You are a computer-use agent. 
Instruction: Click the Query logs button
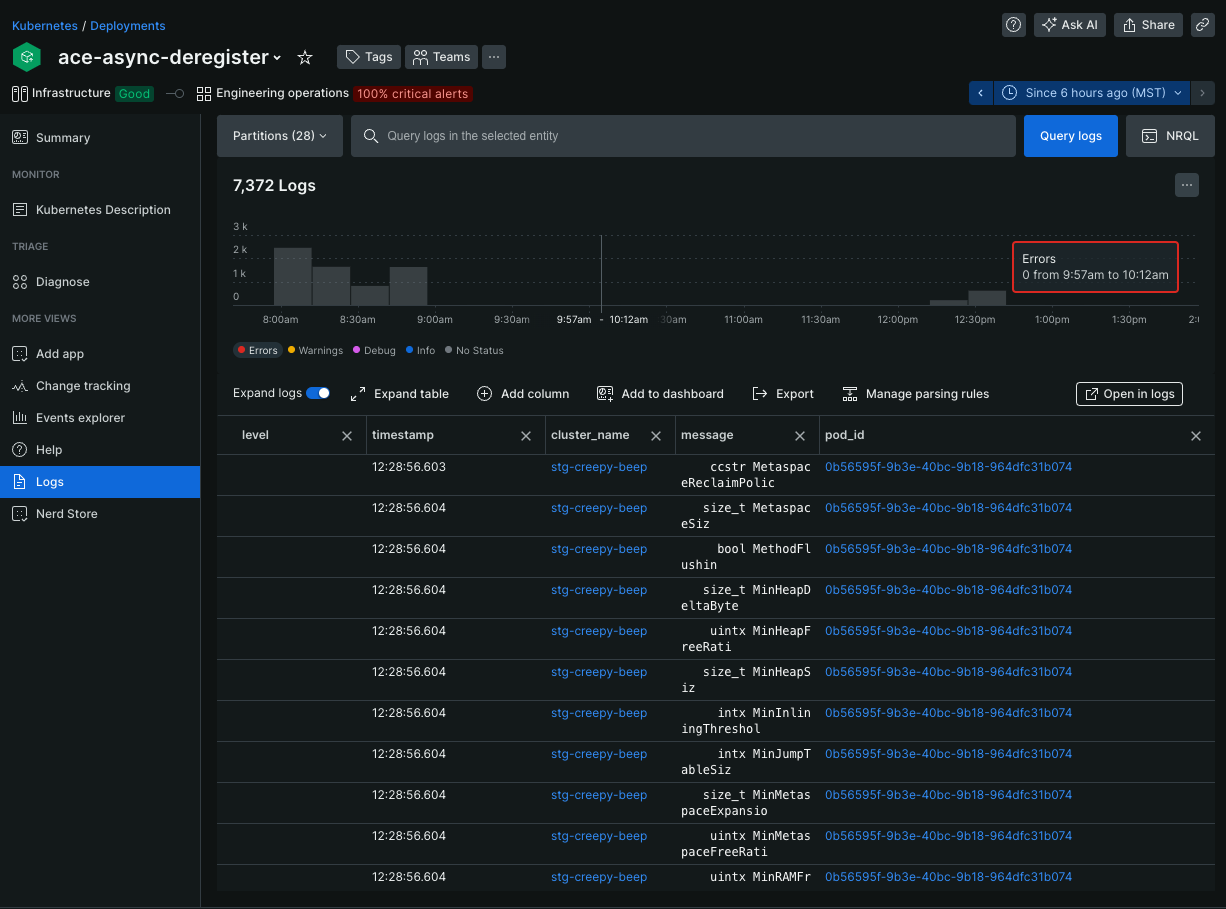[x=1070, y=135]
